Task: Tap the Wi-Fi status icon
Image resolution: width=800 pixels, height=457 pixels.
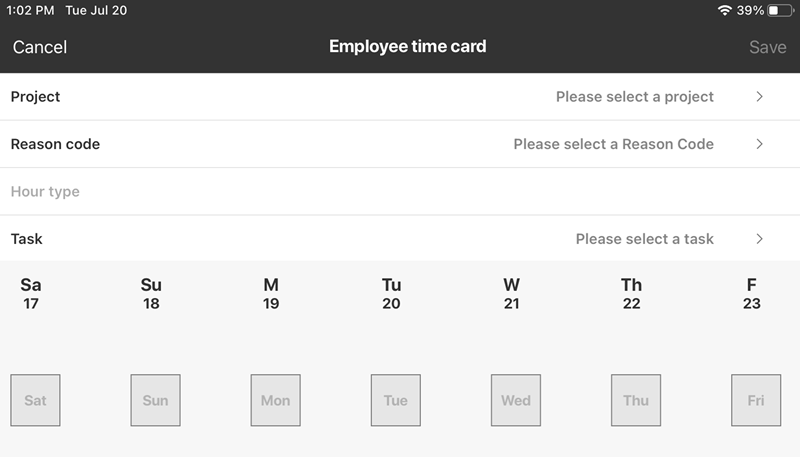Action: pos(724,10)
